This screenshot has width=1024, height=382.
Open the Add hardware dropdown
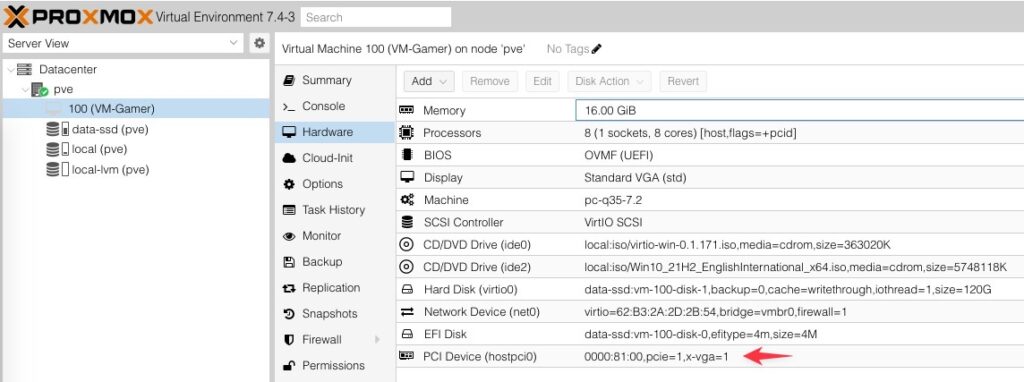click(428, 82)
